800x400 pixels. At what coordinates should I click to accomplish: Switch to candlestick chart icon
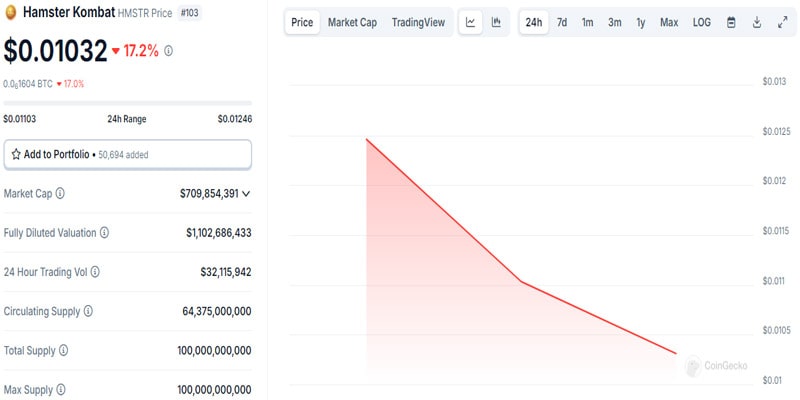tap(496, 22)
